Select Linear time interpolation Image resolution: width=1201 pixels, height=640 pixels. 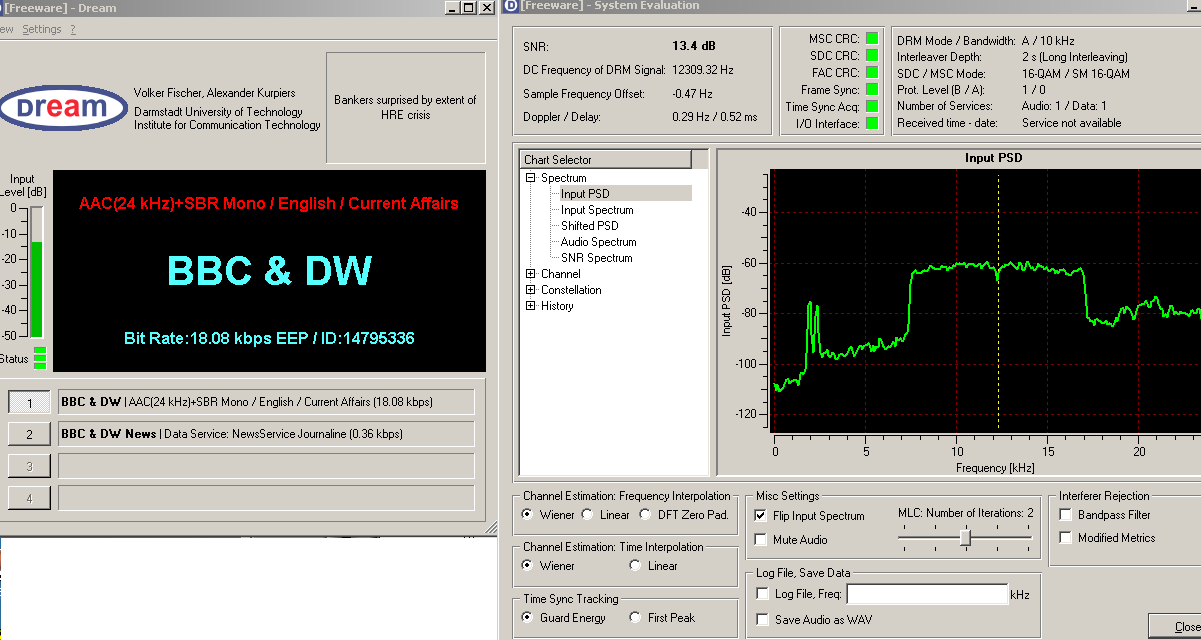(635, 566)
